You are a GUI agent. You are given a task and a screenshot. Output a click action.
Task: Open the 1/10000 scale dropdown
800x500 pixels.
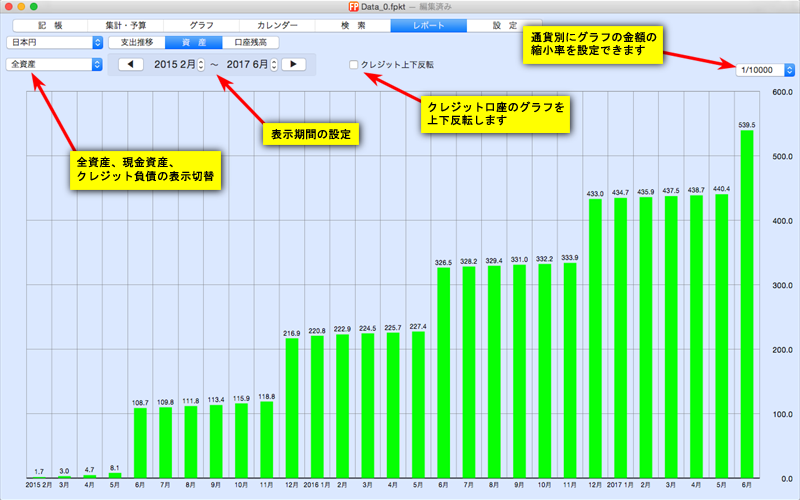(765, 70)
